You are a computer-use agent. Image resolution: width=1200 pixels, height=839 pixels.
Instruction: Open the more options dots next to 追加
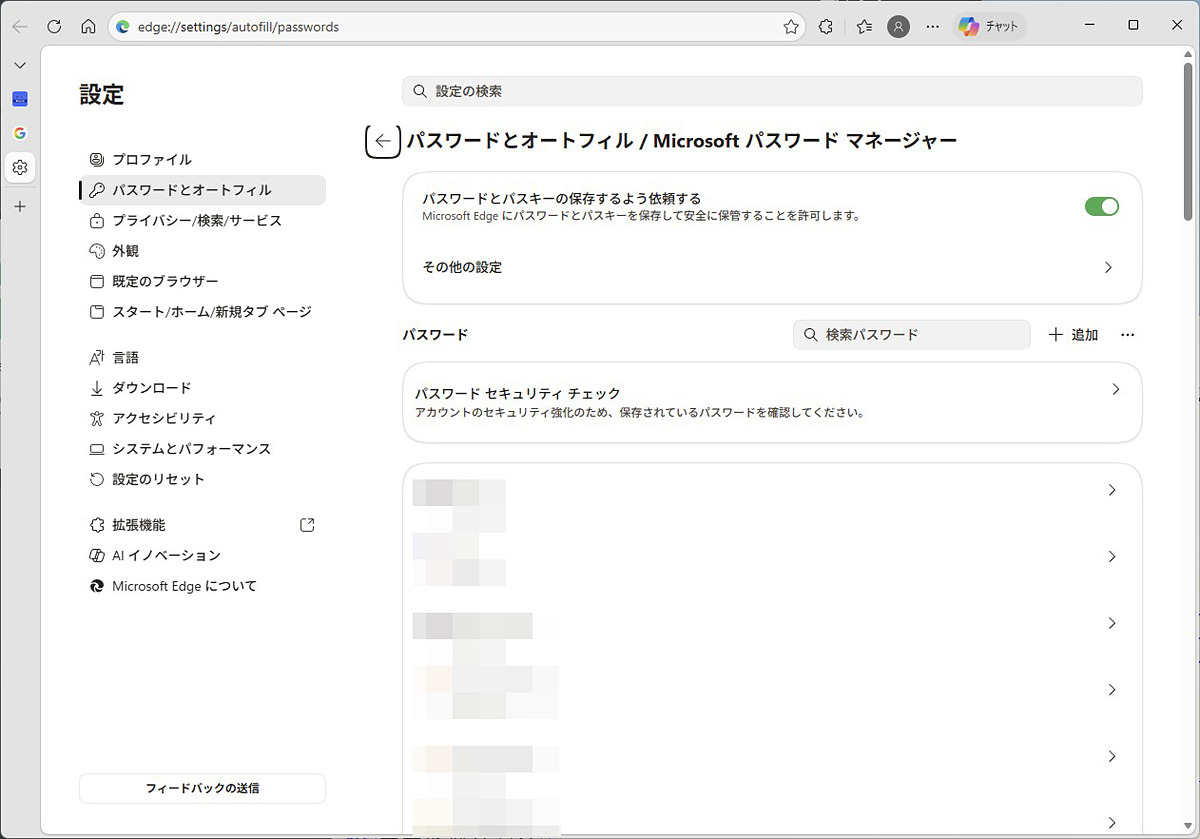(1128, 335)
